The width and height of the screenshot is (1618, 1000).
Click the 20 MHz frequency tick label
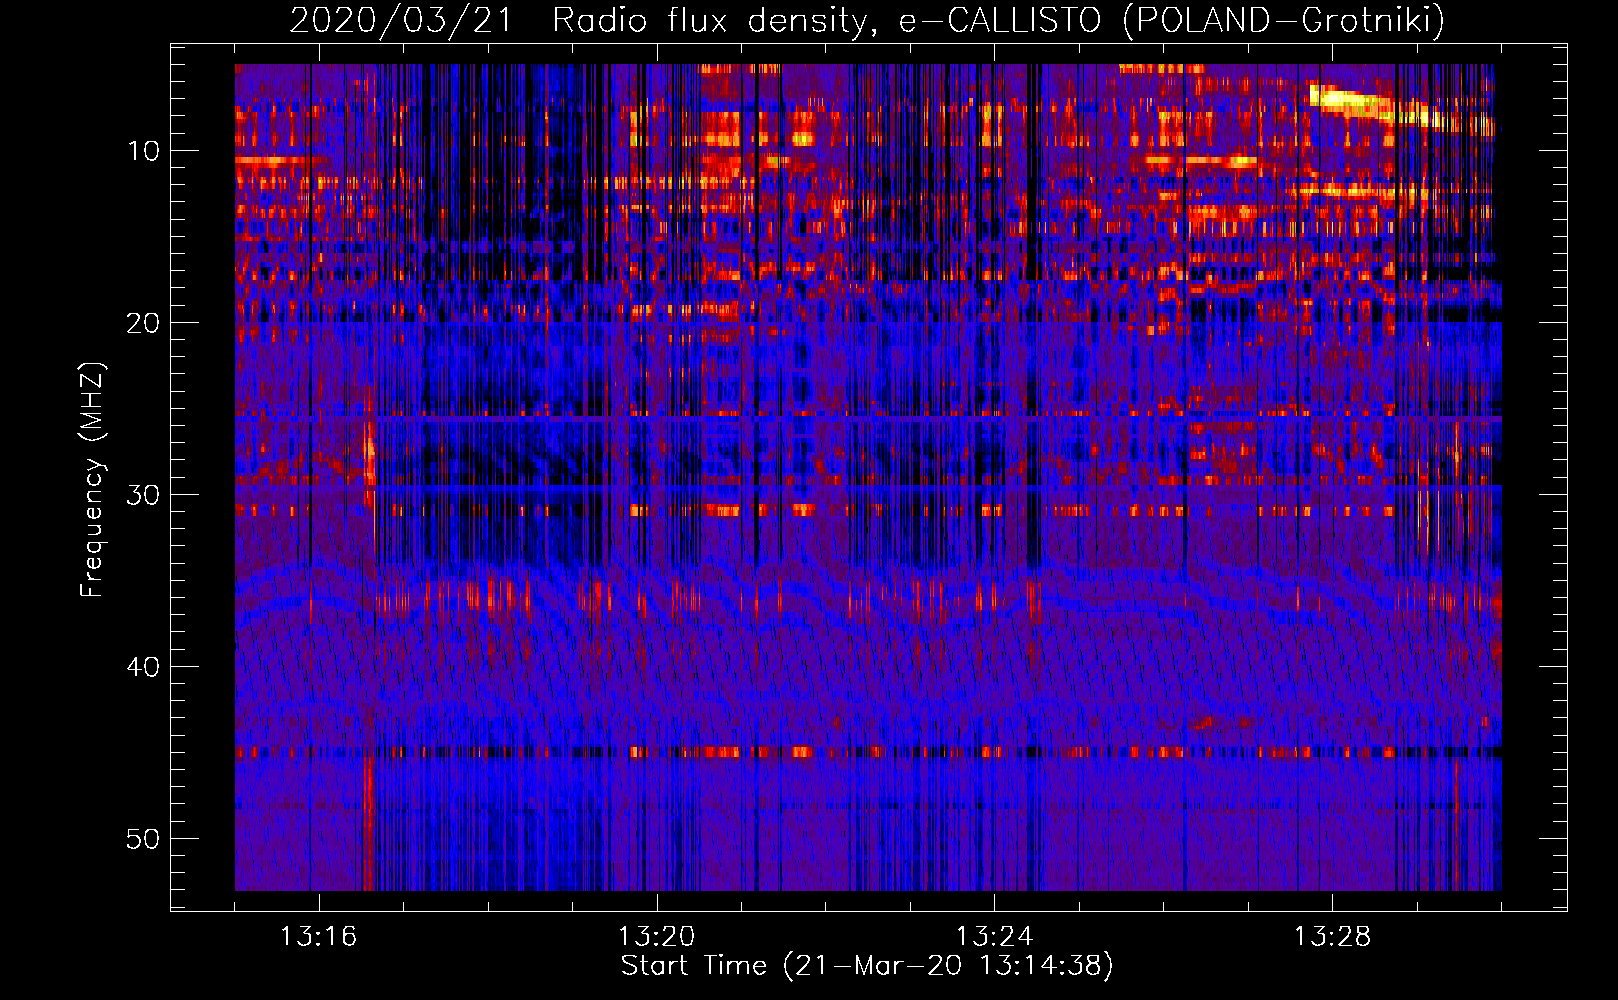point(144,323)
